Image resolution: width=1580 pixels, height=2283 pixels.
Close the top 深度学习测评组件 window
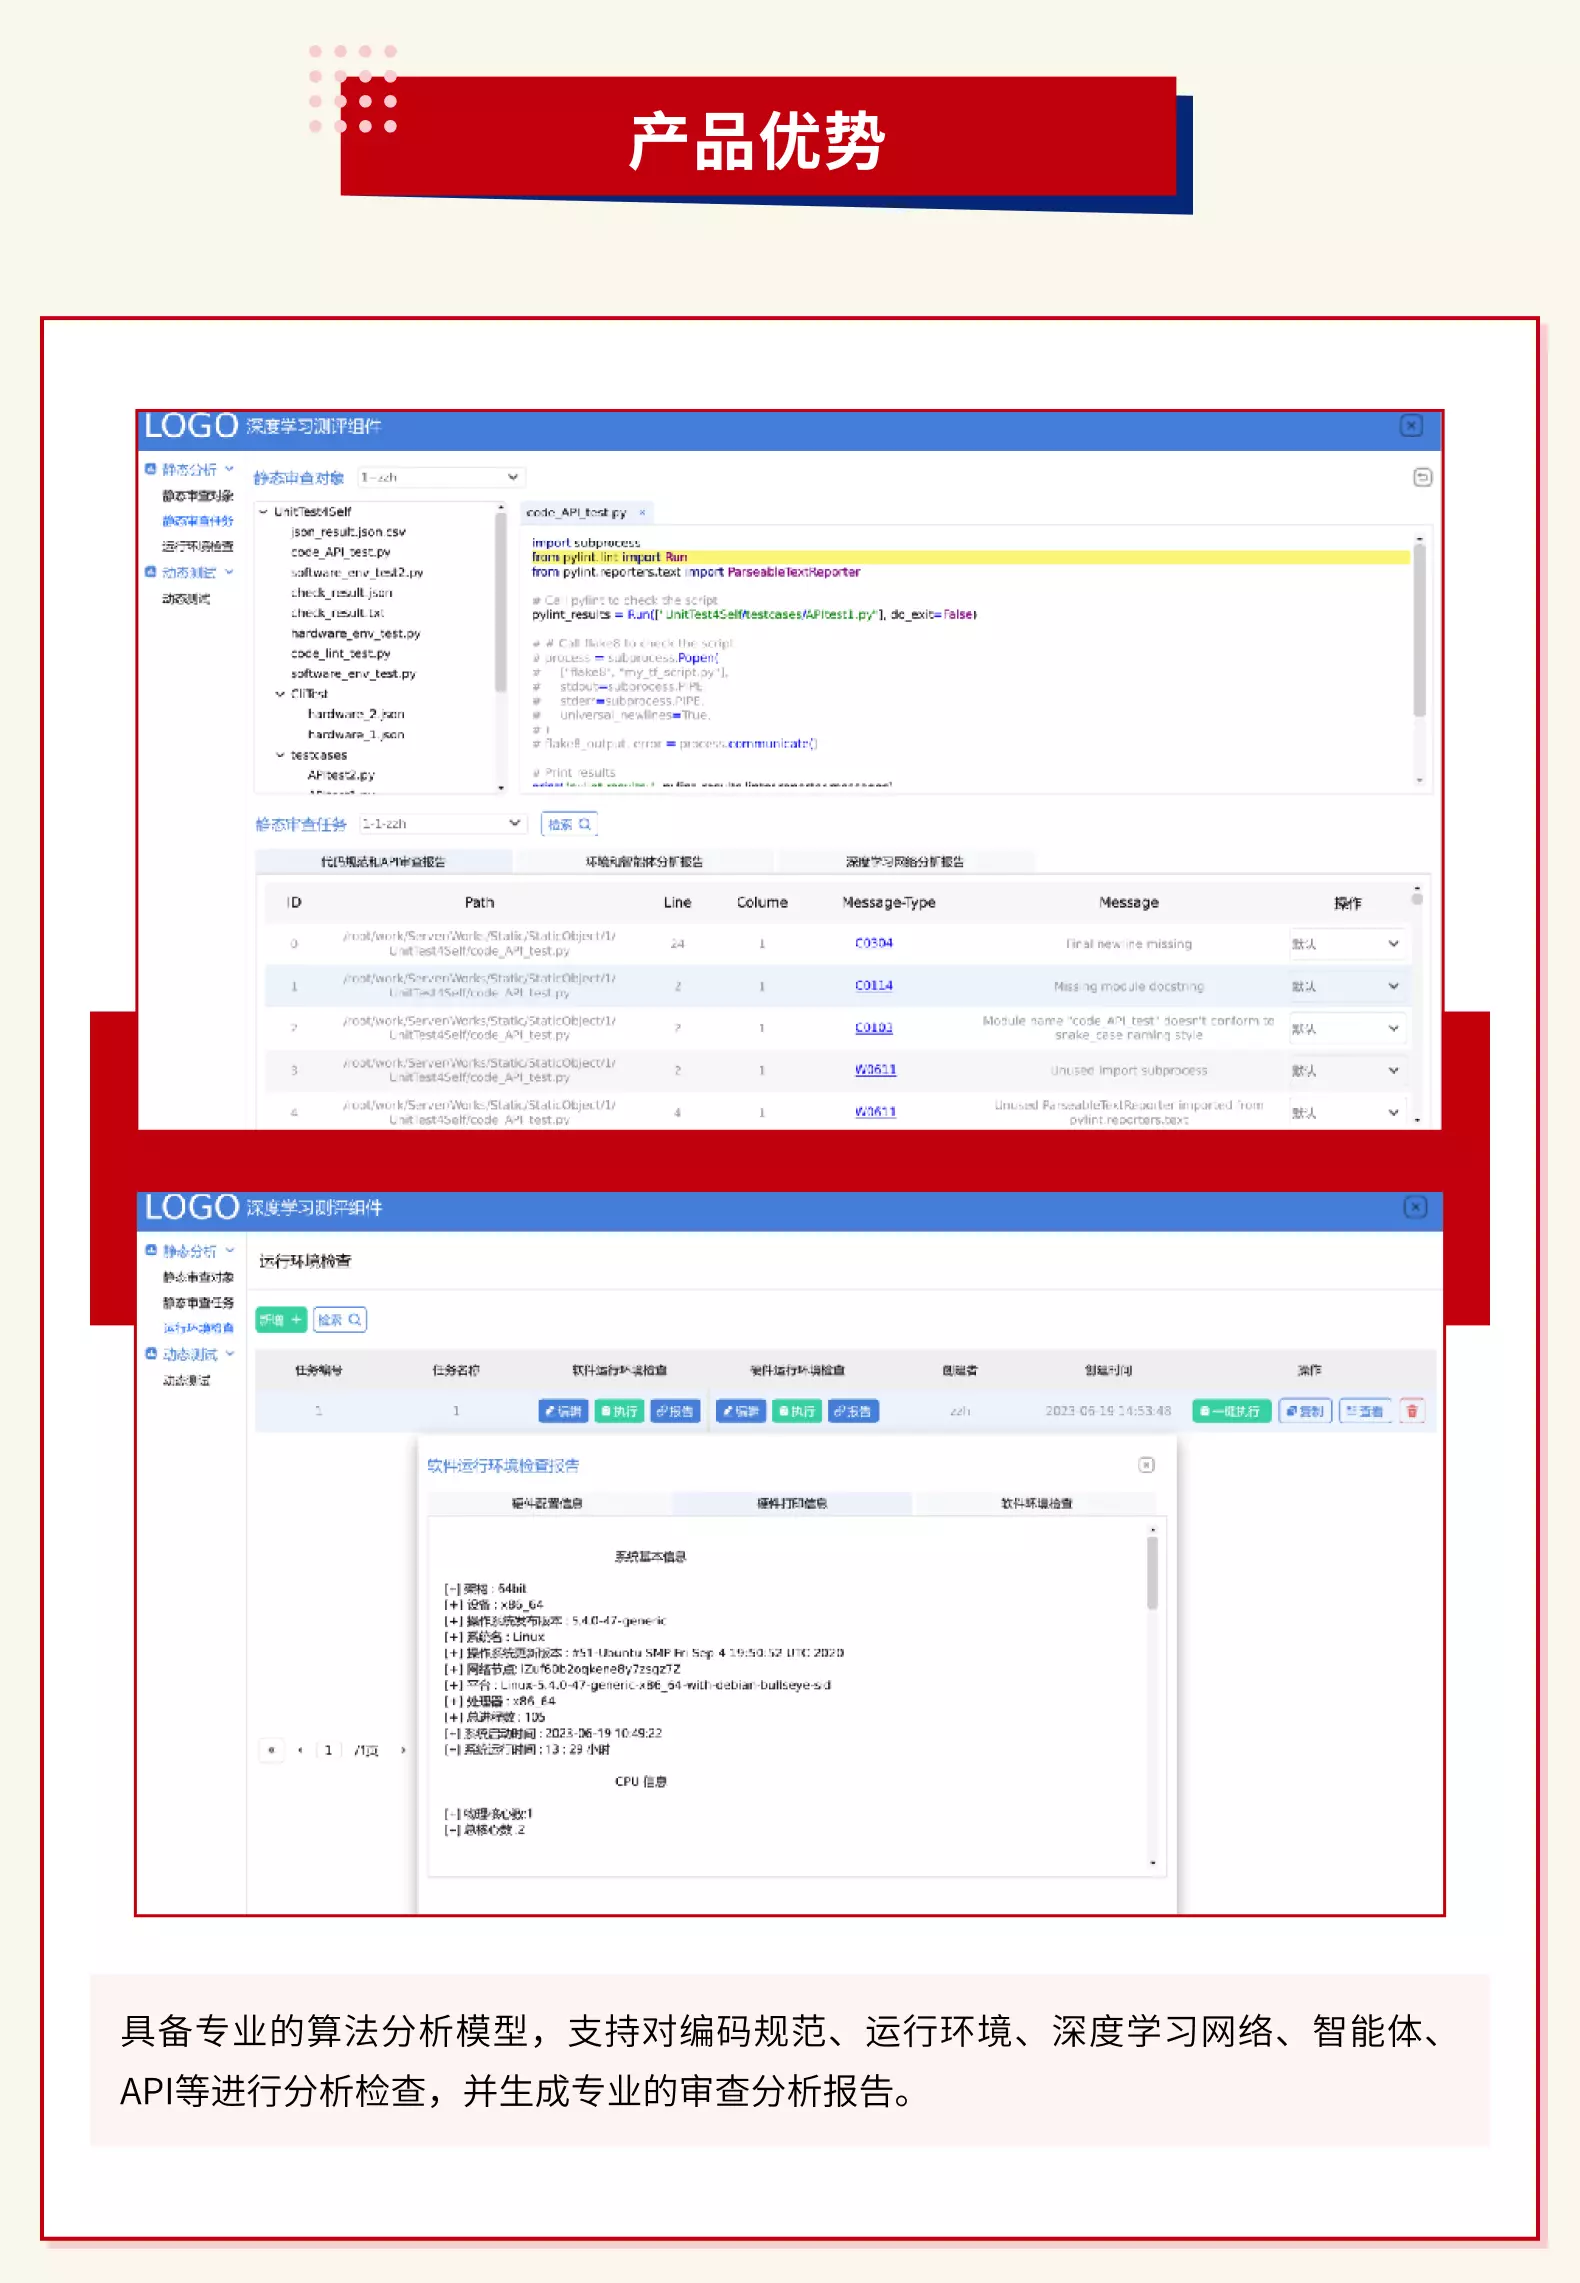click(1411, 426)
